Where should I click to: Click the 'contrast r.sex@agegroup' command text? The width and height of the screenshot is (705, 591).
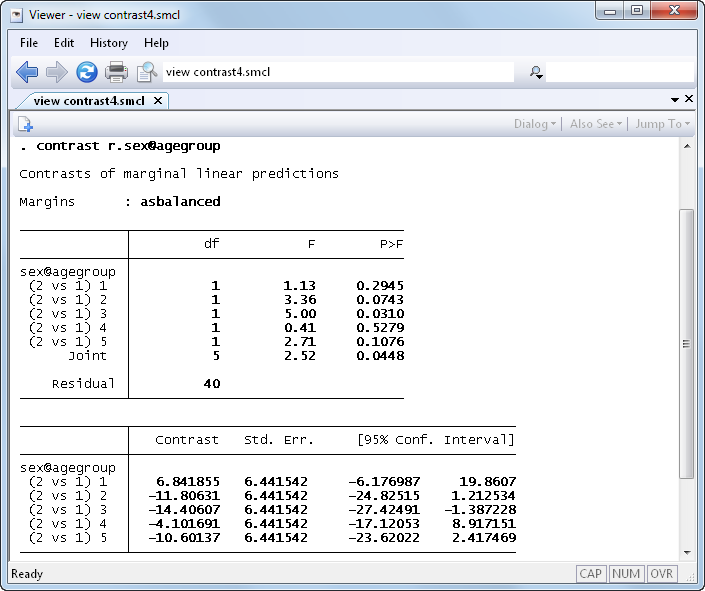click(128, 146)
